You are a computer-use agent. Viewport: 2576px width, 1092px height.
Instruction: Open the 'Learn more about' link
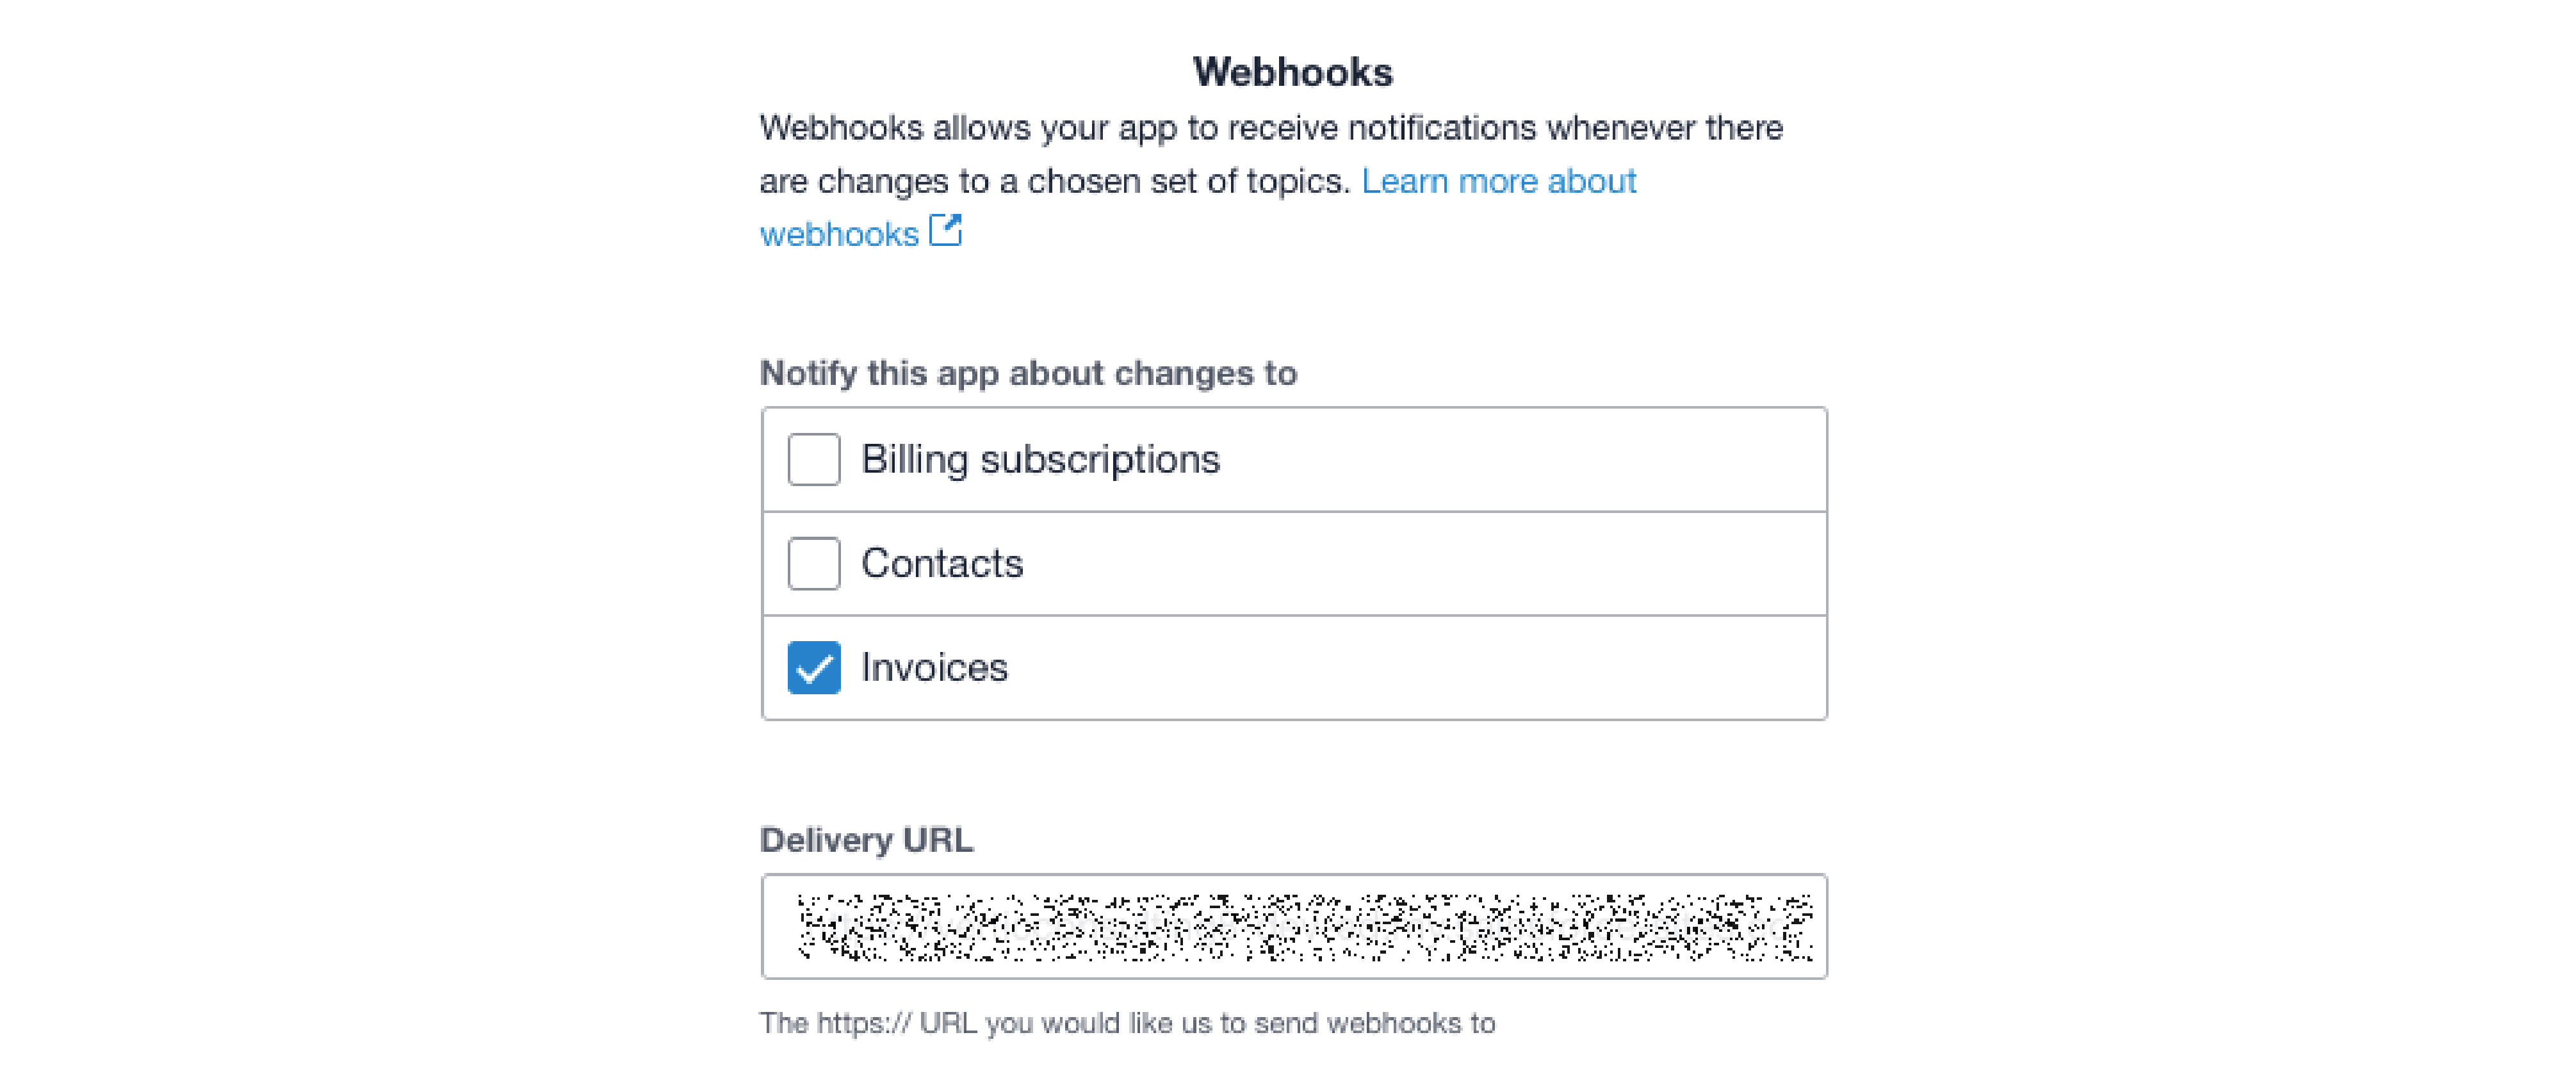(1498, 181)
